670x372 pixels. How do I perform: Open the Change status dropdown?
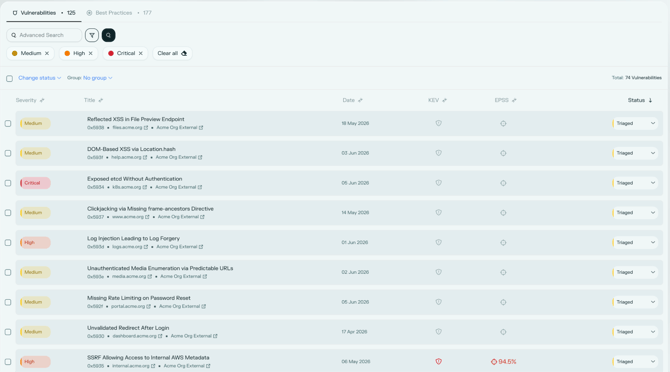(40, 78)
